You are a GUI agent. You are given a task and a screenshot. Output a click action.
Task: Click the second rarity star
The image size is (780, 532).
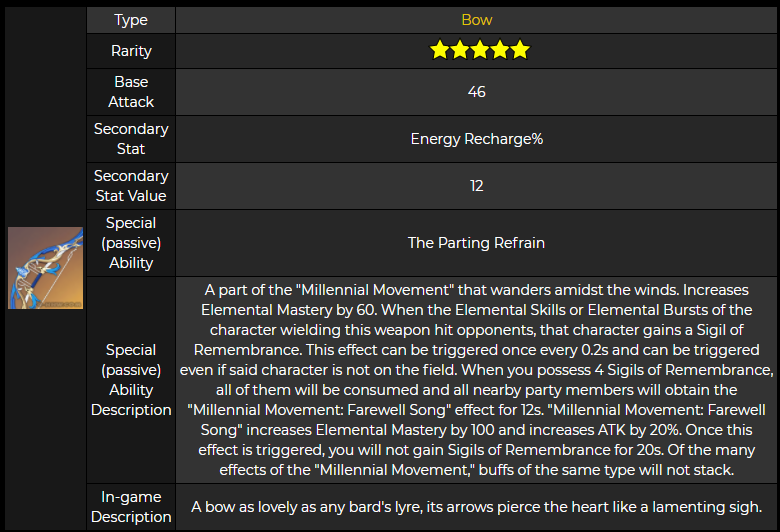pyautogui.click(x=460, y=50)
